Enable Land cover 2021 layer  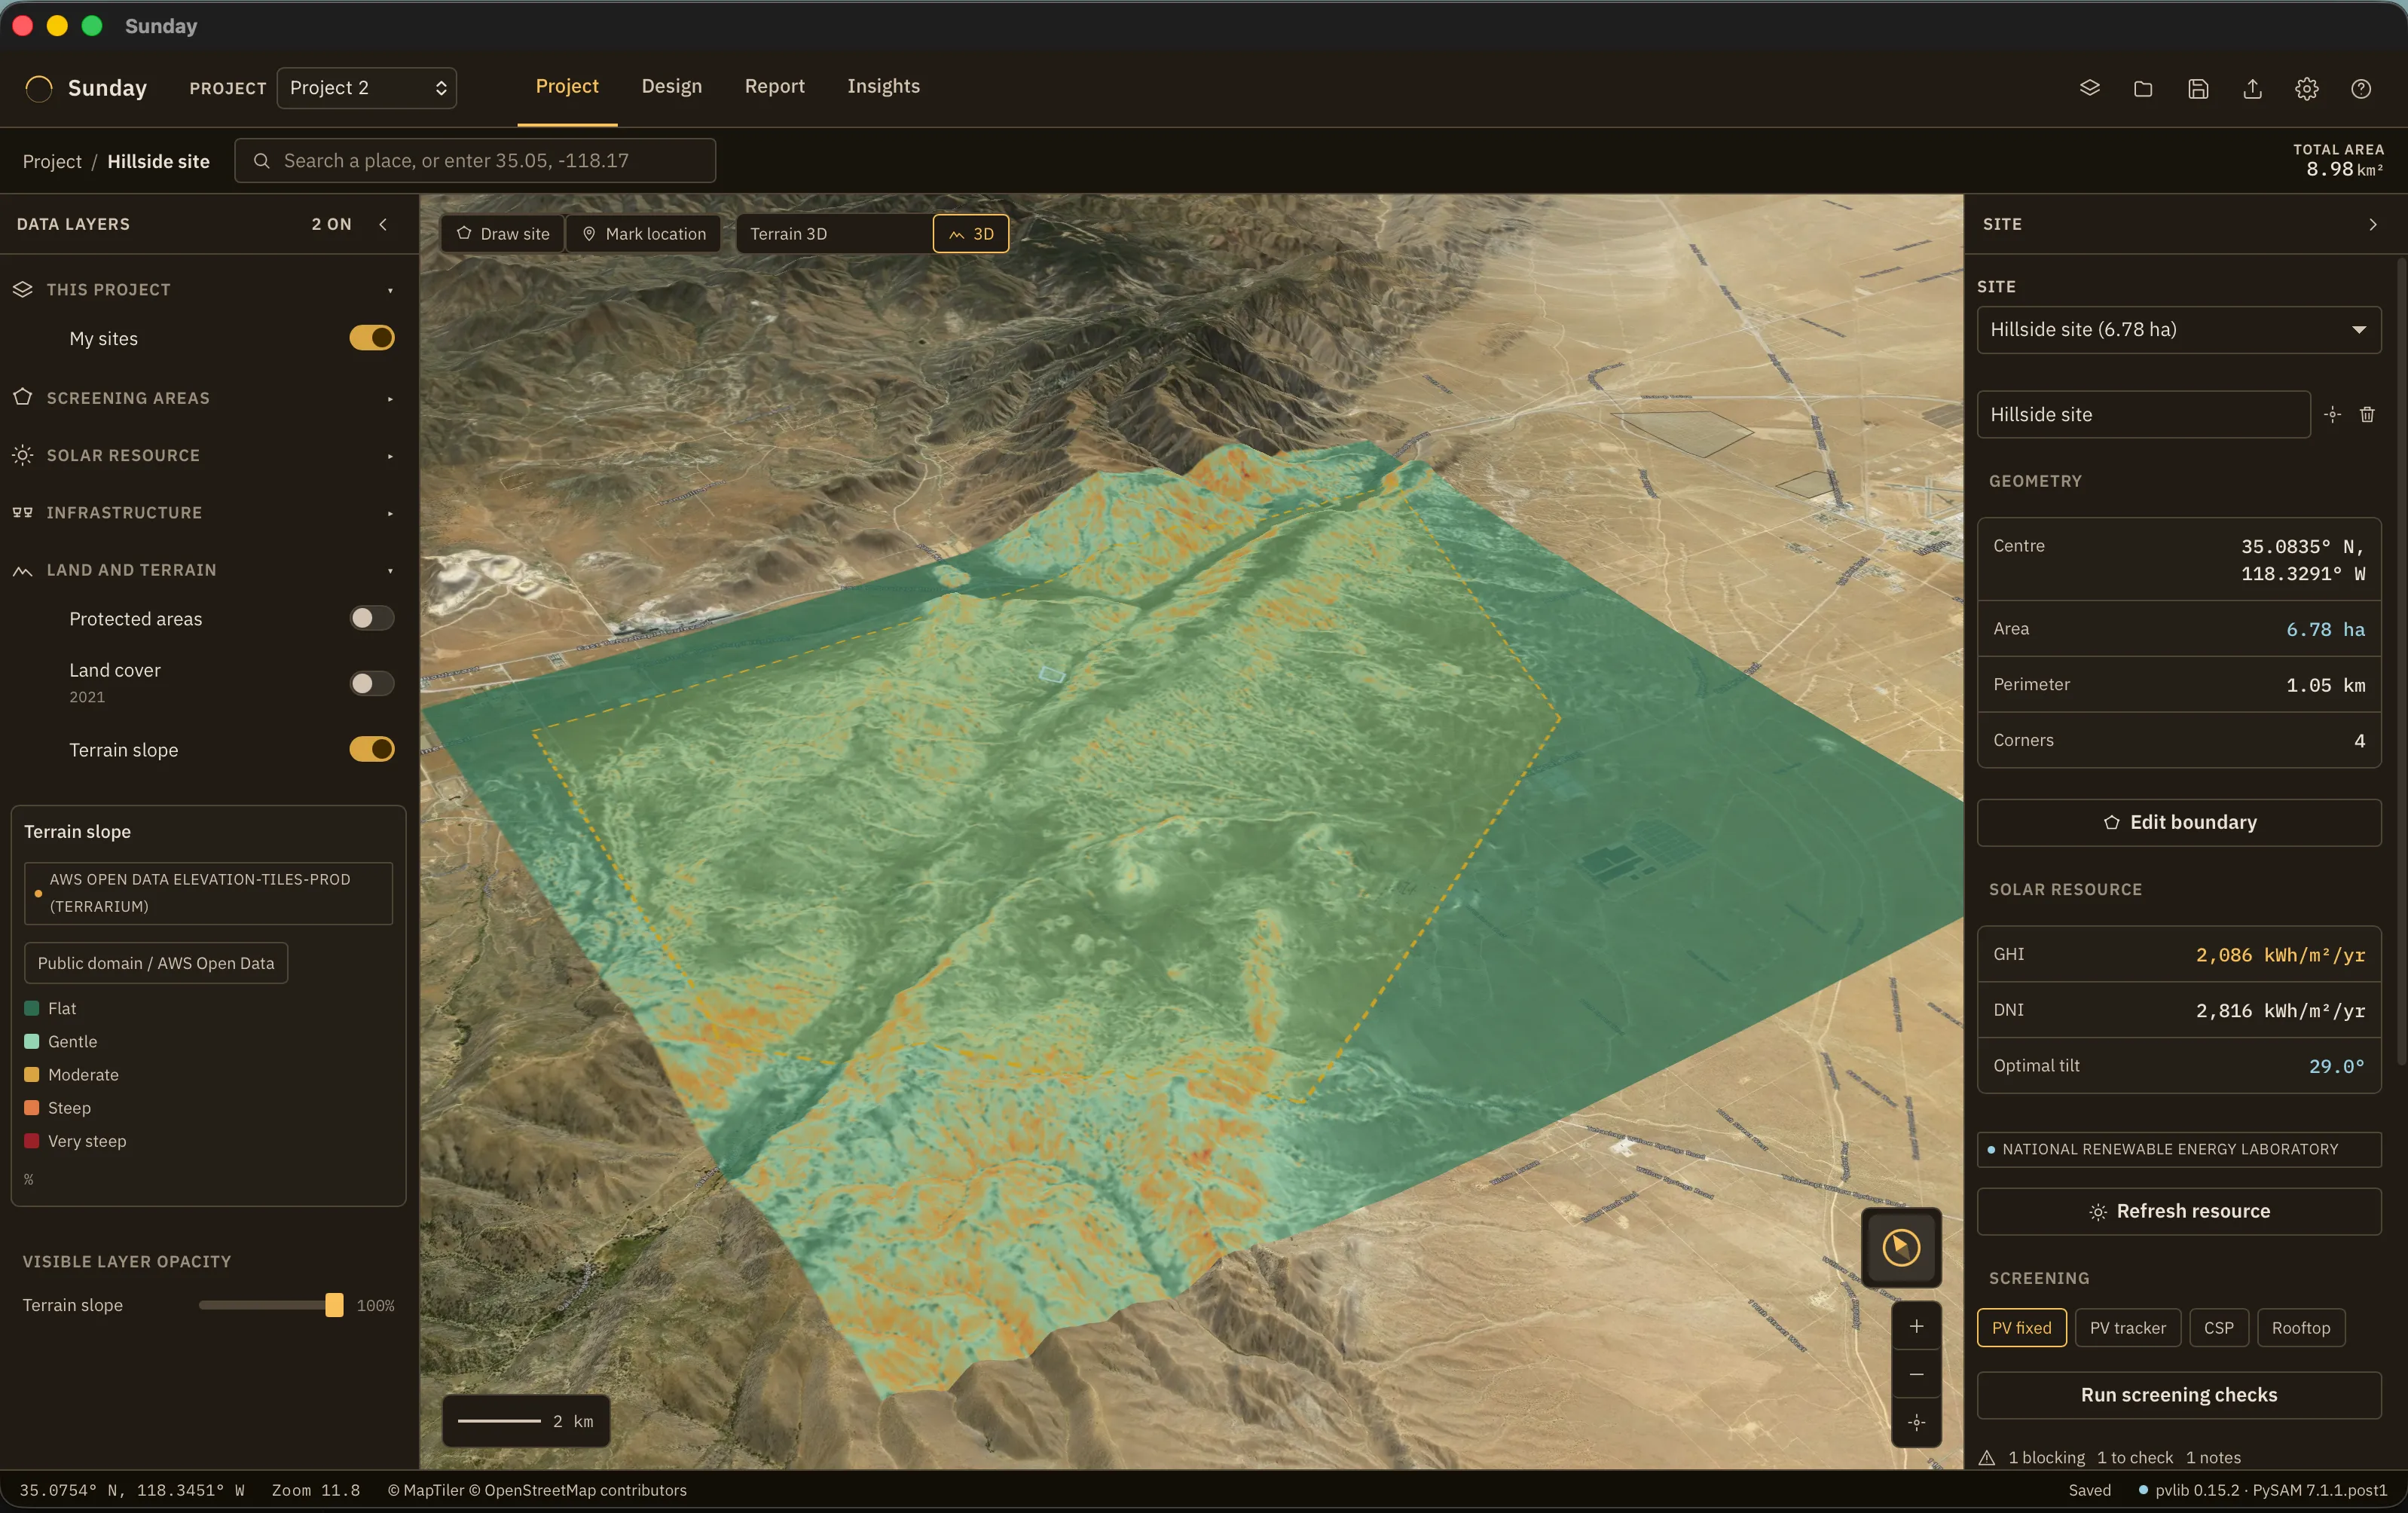click(x=371, y=683)
